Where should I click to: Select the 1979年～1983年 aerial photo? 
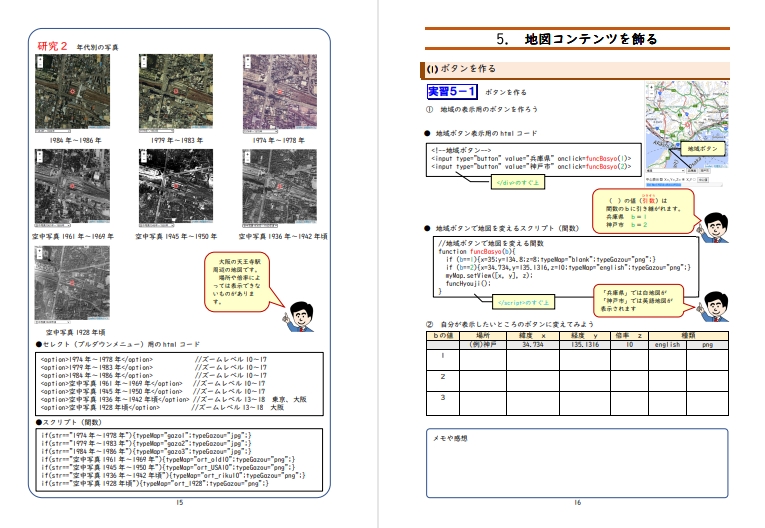click(x=176, y=93)
